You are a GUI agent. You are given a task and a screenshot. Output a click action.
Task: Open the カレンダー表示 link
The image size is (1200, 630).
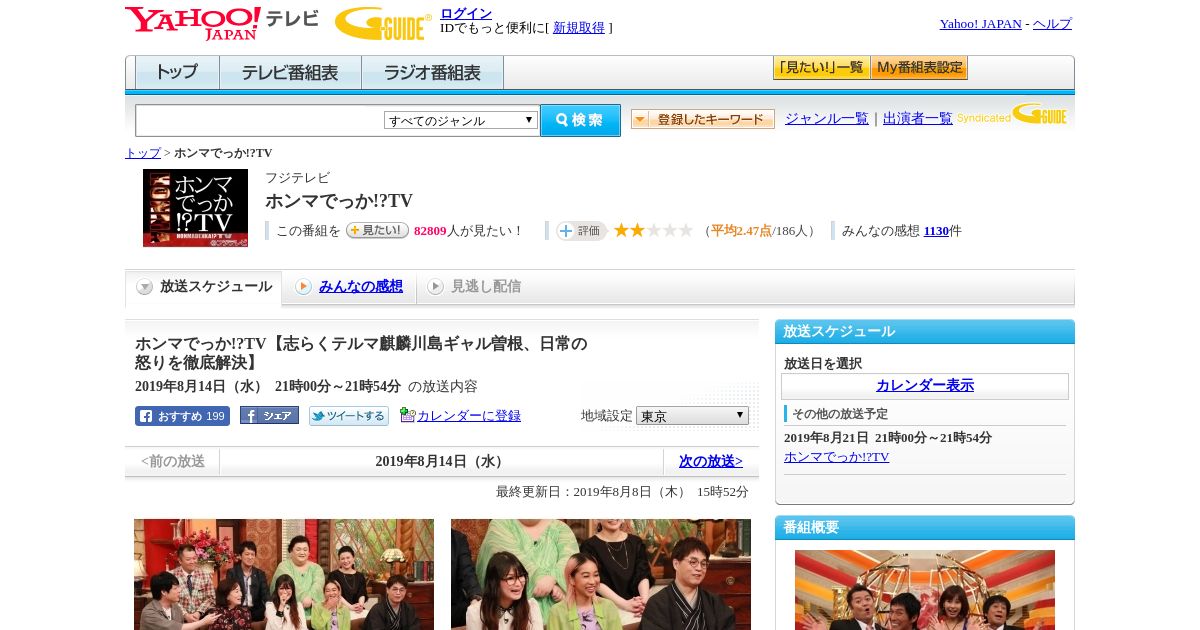click(925, 386)
